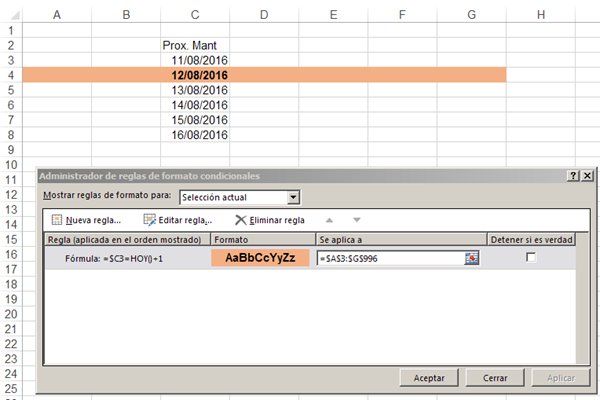Select column H header
Screen dimensions: 600x400
pyautogui.click(x=541, y=15)
